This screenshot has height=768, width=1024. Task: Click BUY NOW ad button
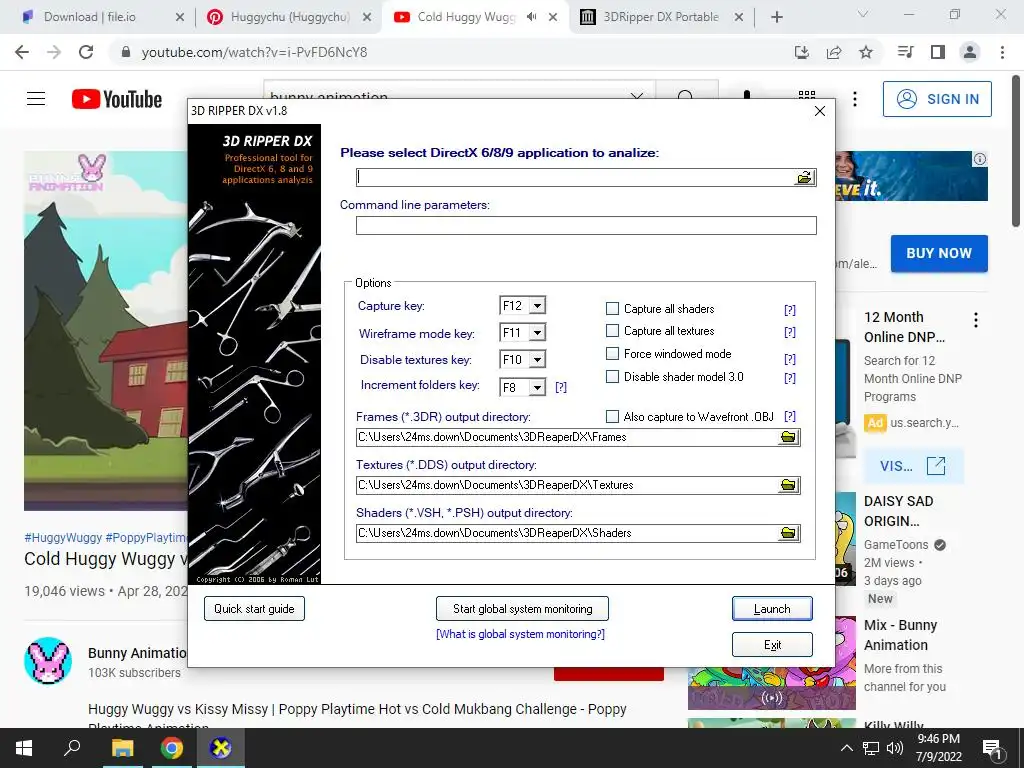coord(939,253)
